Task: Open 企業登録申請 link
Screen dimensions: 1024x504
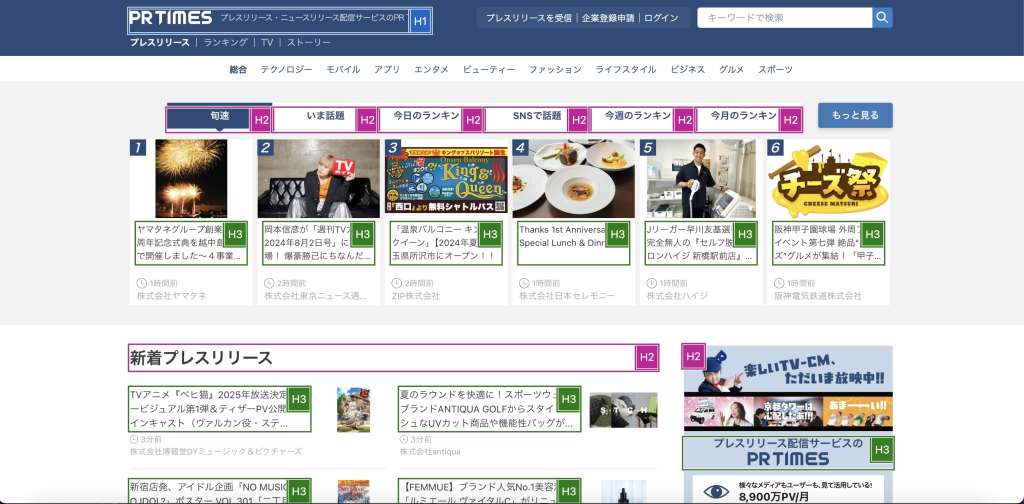Action: pyautogui.click(x=608, y=18)
